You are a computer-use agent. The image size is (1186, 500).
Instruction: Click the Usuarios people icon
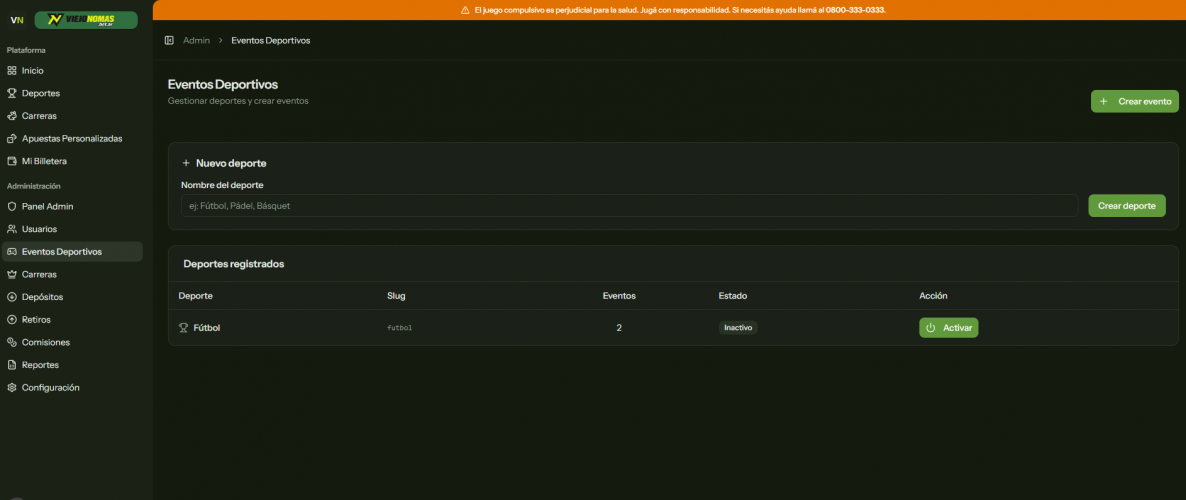11,228
